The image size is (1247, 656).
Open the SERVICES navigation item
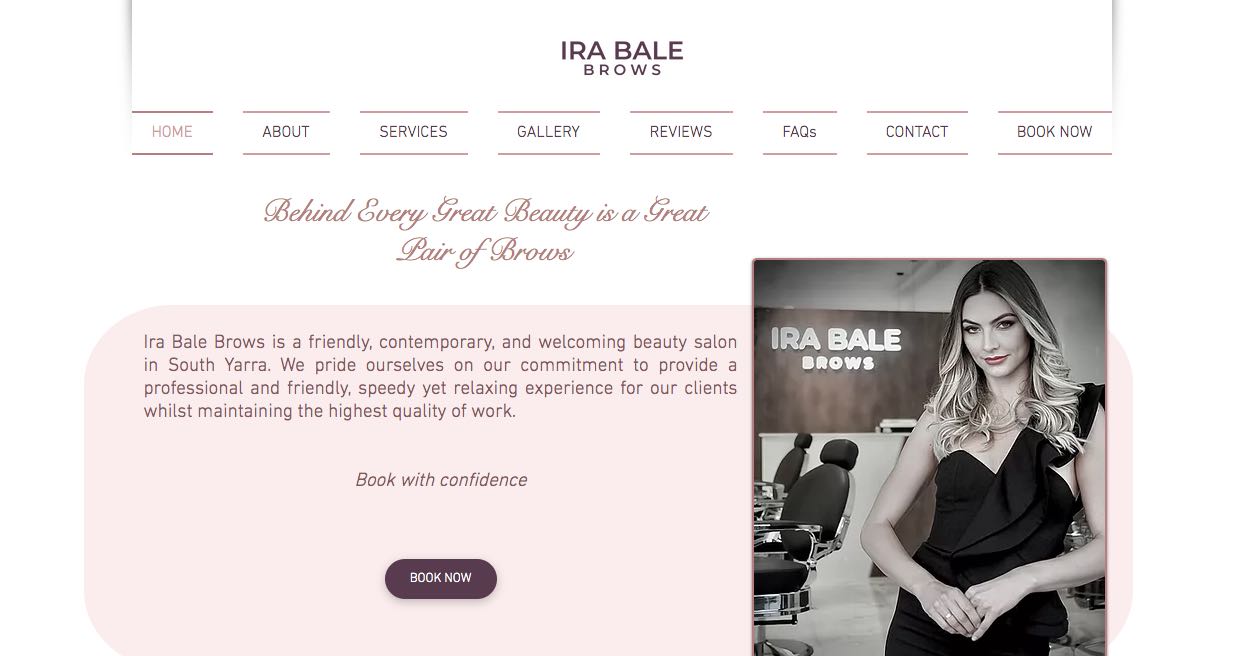414,132
